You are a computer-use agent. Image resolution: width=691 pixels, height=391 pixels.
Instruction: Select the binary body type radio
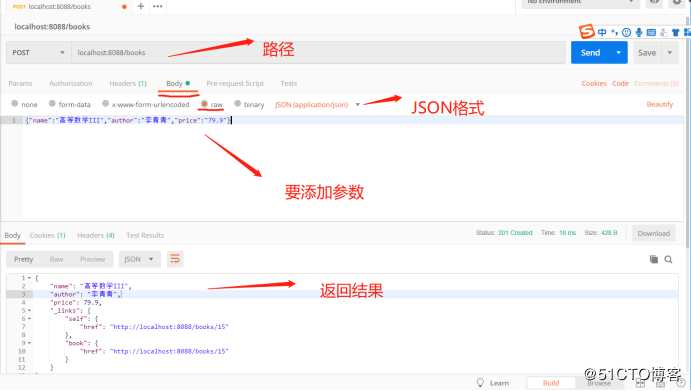coord(238,104)
